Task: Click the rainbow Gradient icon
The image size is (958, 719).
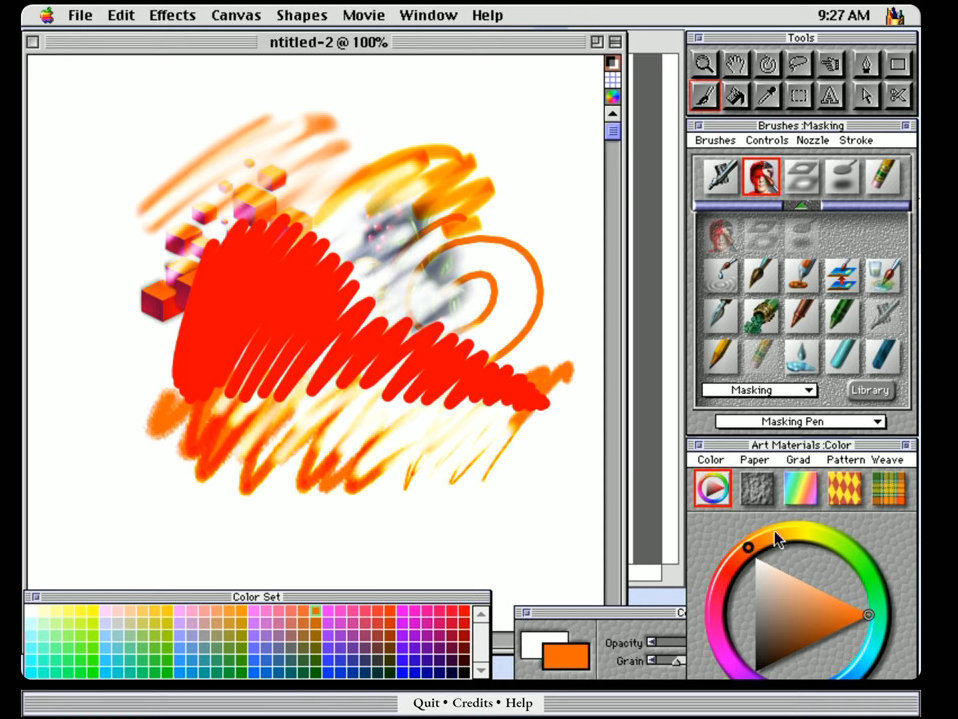Action: click(x=800, y=488)
